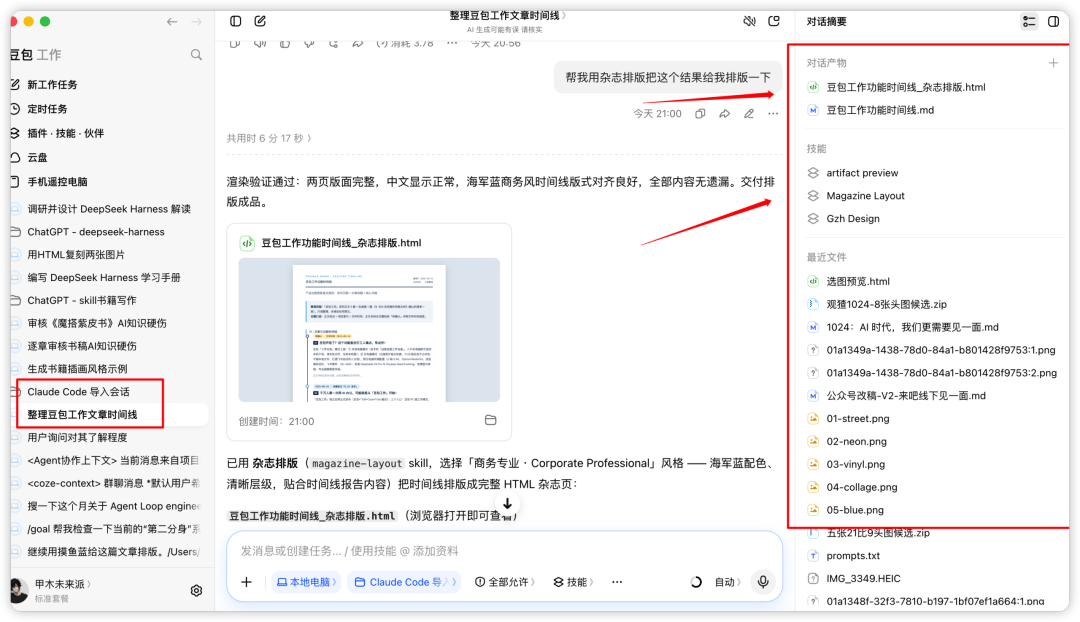1080x622 pixels.
Task: Open more options in the input toolbar
Action: point(616,582)
